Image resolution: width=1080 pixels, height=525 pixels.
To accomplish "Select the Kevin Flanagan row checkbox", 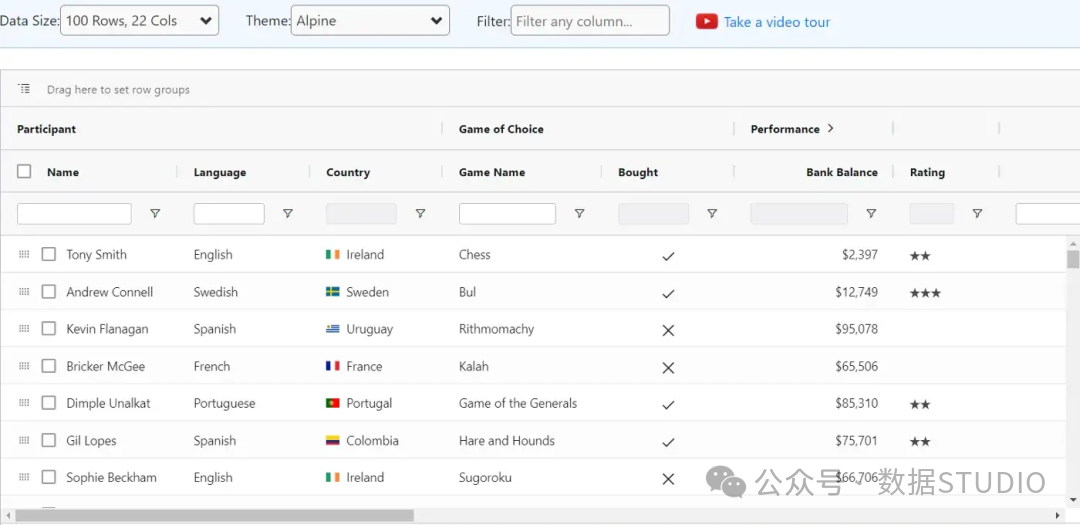I will pyautogui.click(x=48, y=329).
